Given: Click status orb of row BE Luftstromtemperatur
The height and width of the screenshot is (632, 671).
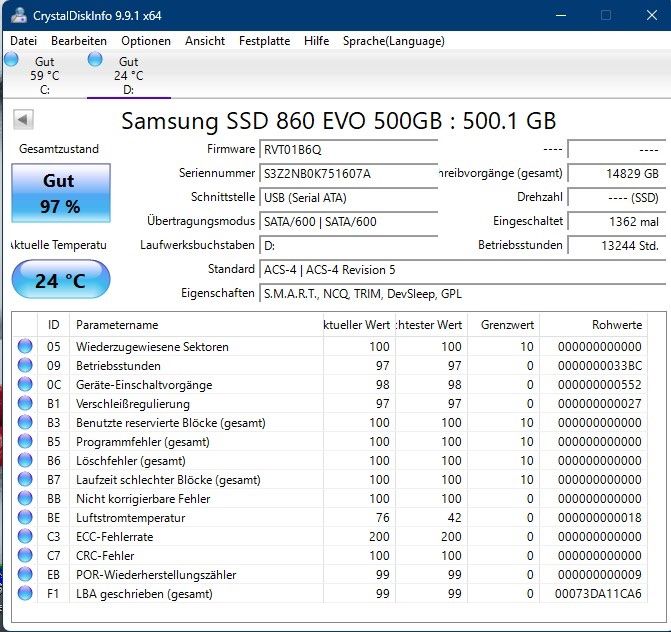Looking at the screenshot, I should (x=25, y=517).
